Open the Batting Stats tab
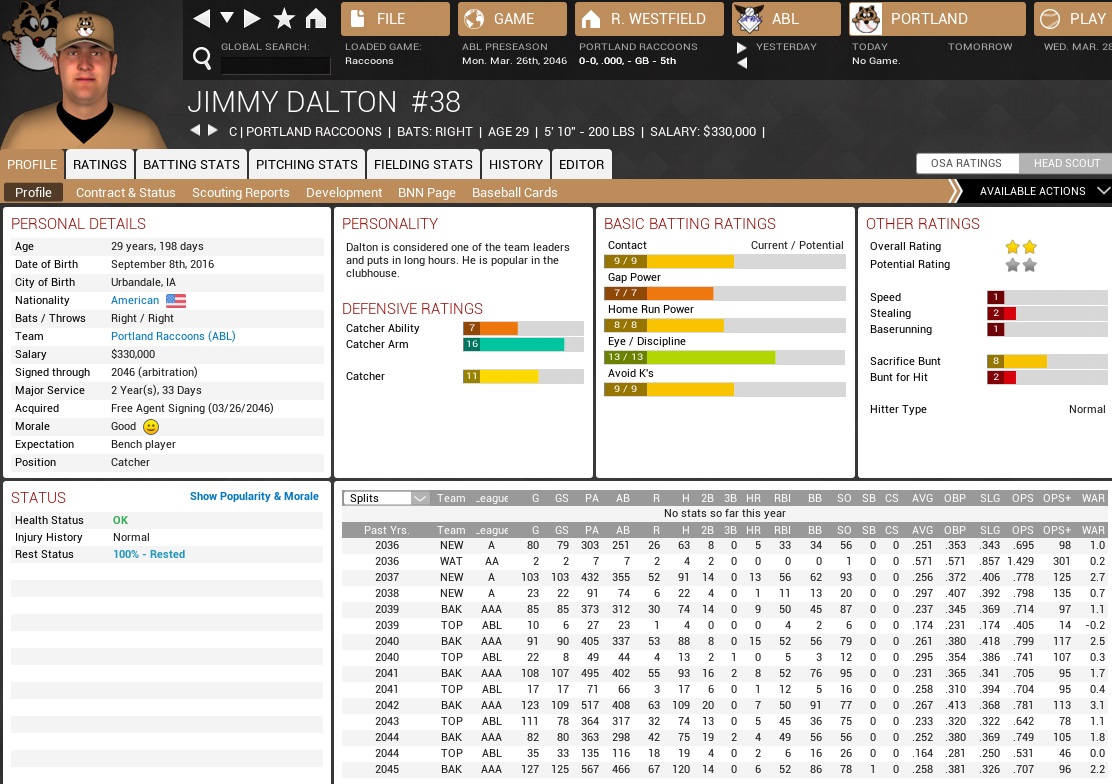The width and height of the screenshot is (1112, 784). (x=191, y=164)
